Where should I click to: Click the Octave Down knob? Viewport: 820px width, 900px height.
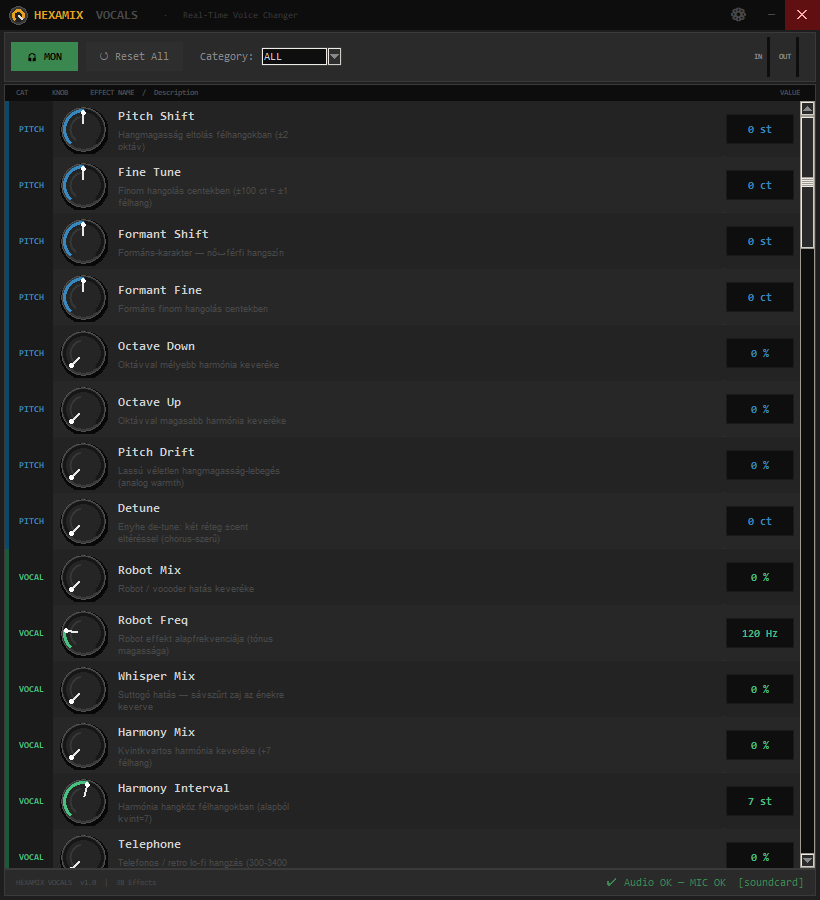pos(84,354)
